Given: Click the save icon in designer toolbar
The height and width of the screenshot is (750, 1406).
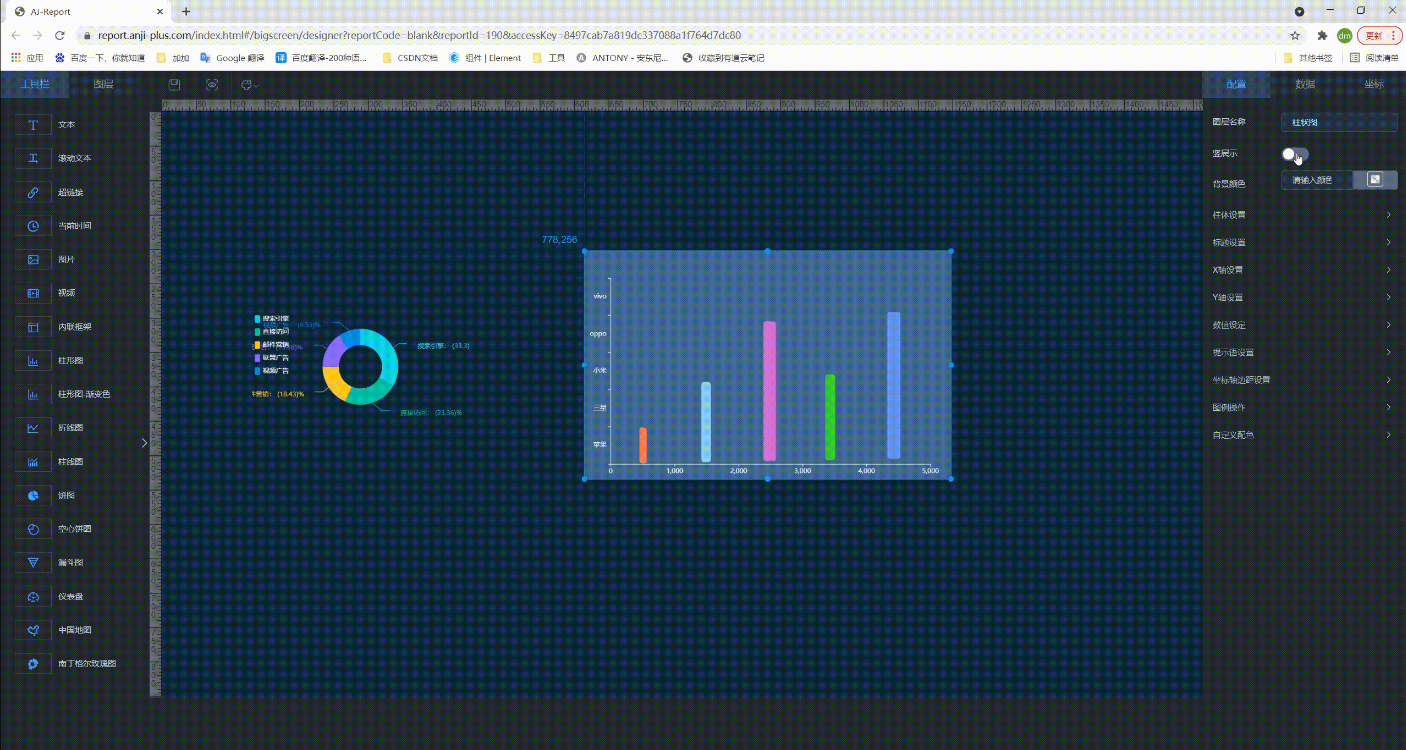Looking at the screenshot, I should (x=175, y=85).
